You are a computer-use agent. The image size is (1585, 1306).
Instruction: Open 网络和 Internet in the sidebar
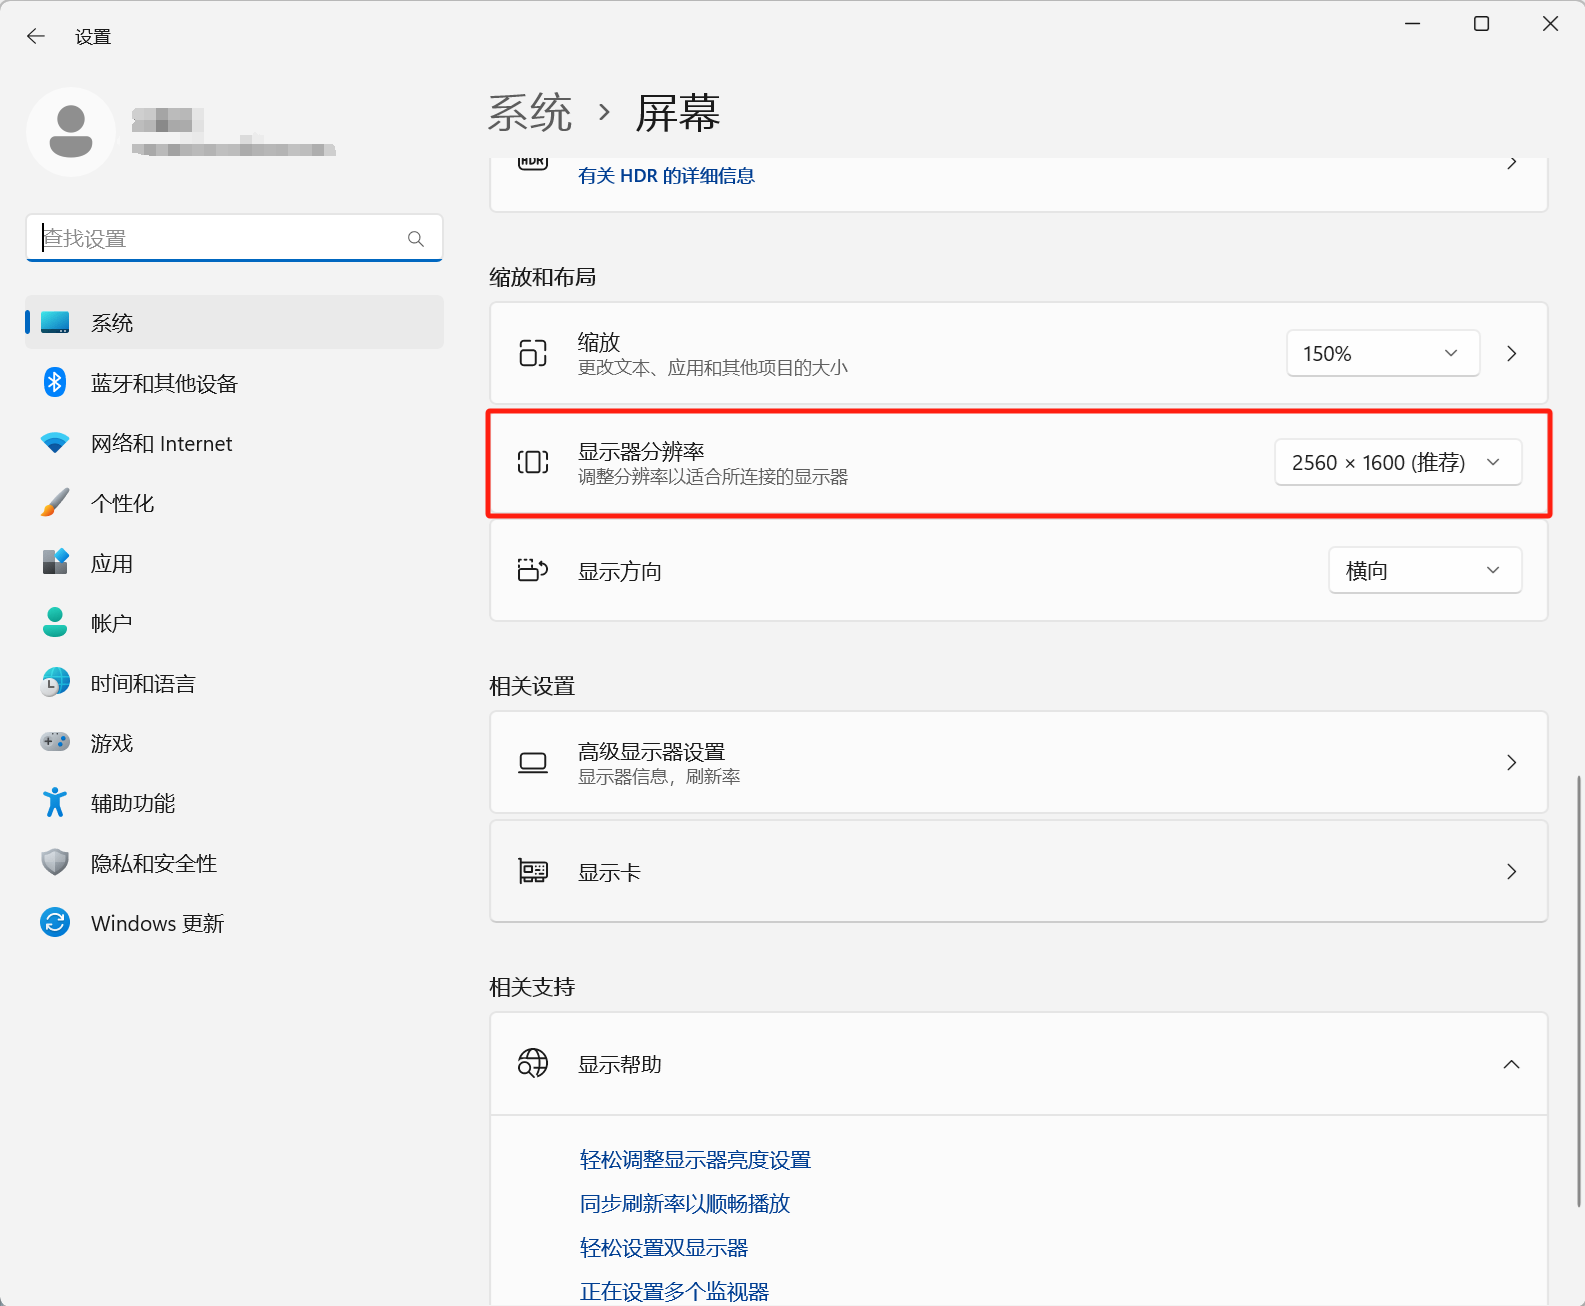pyautogui.click(x=234, y=442)
